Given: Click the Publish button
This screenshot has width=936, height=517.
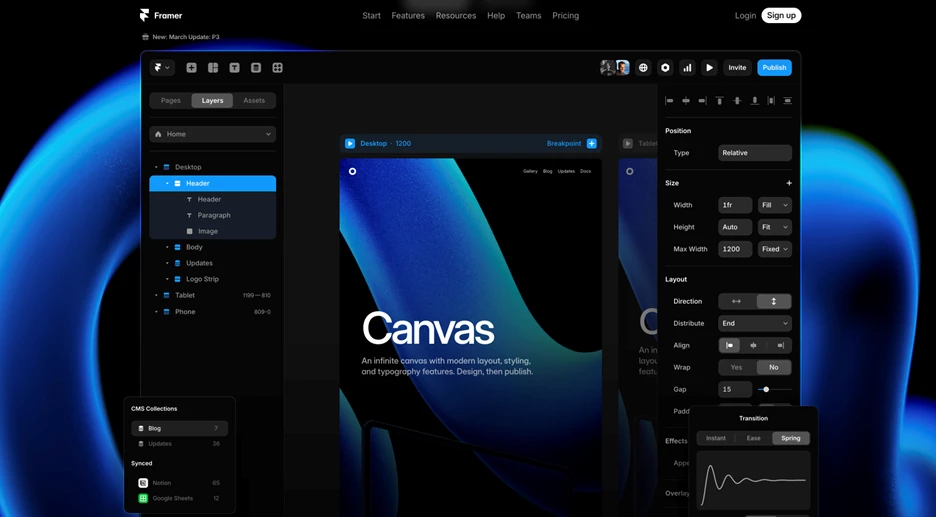Looking at the screenshot, I should tap(774, 68).
